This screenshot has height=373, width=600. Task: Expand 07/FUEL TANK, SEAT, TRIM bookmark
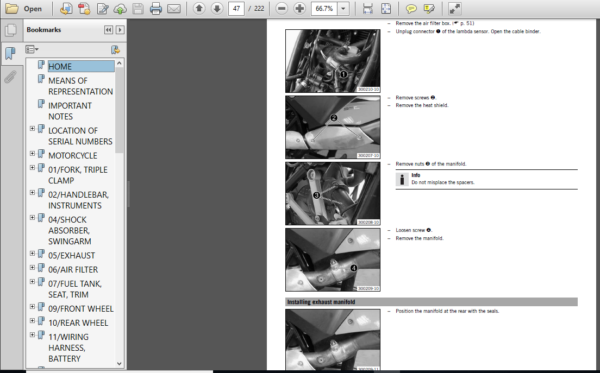[32, 282]
